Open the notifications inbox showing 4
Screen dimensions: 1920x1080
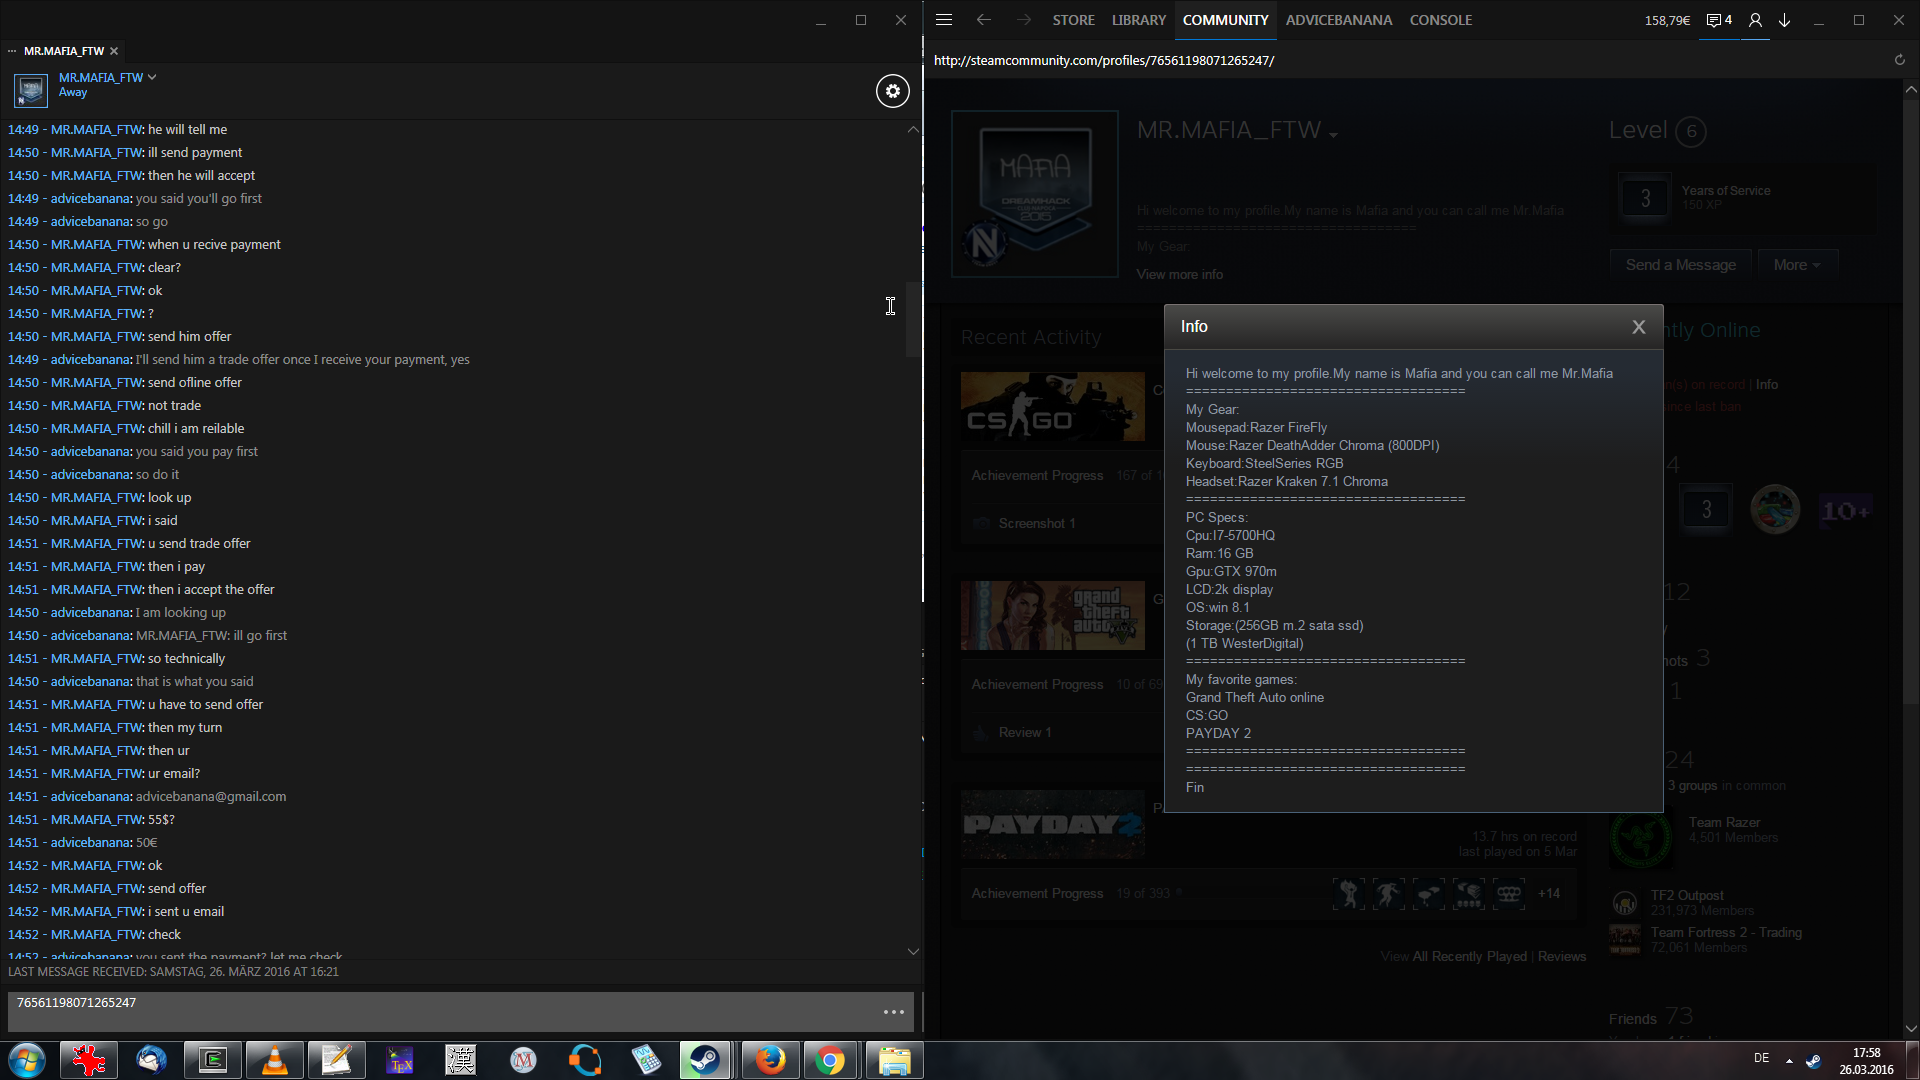point(1718,20)
